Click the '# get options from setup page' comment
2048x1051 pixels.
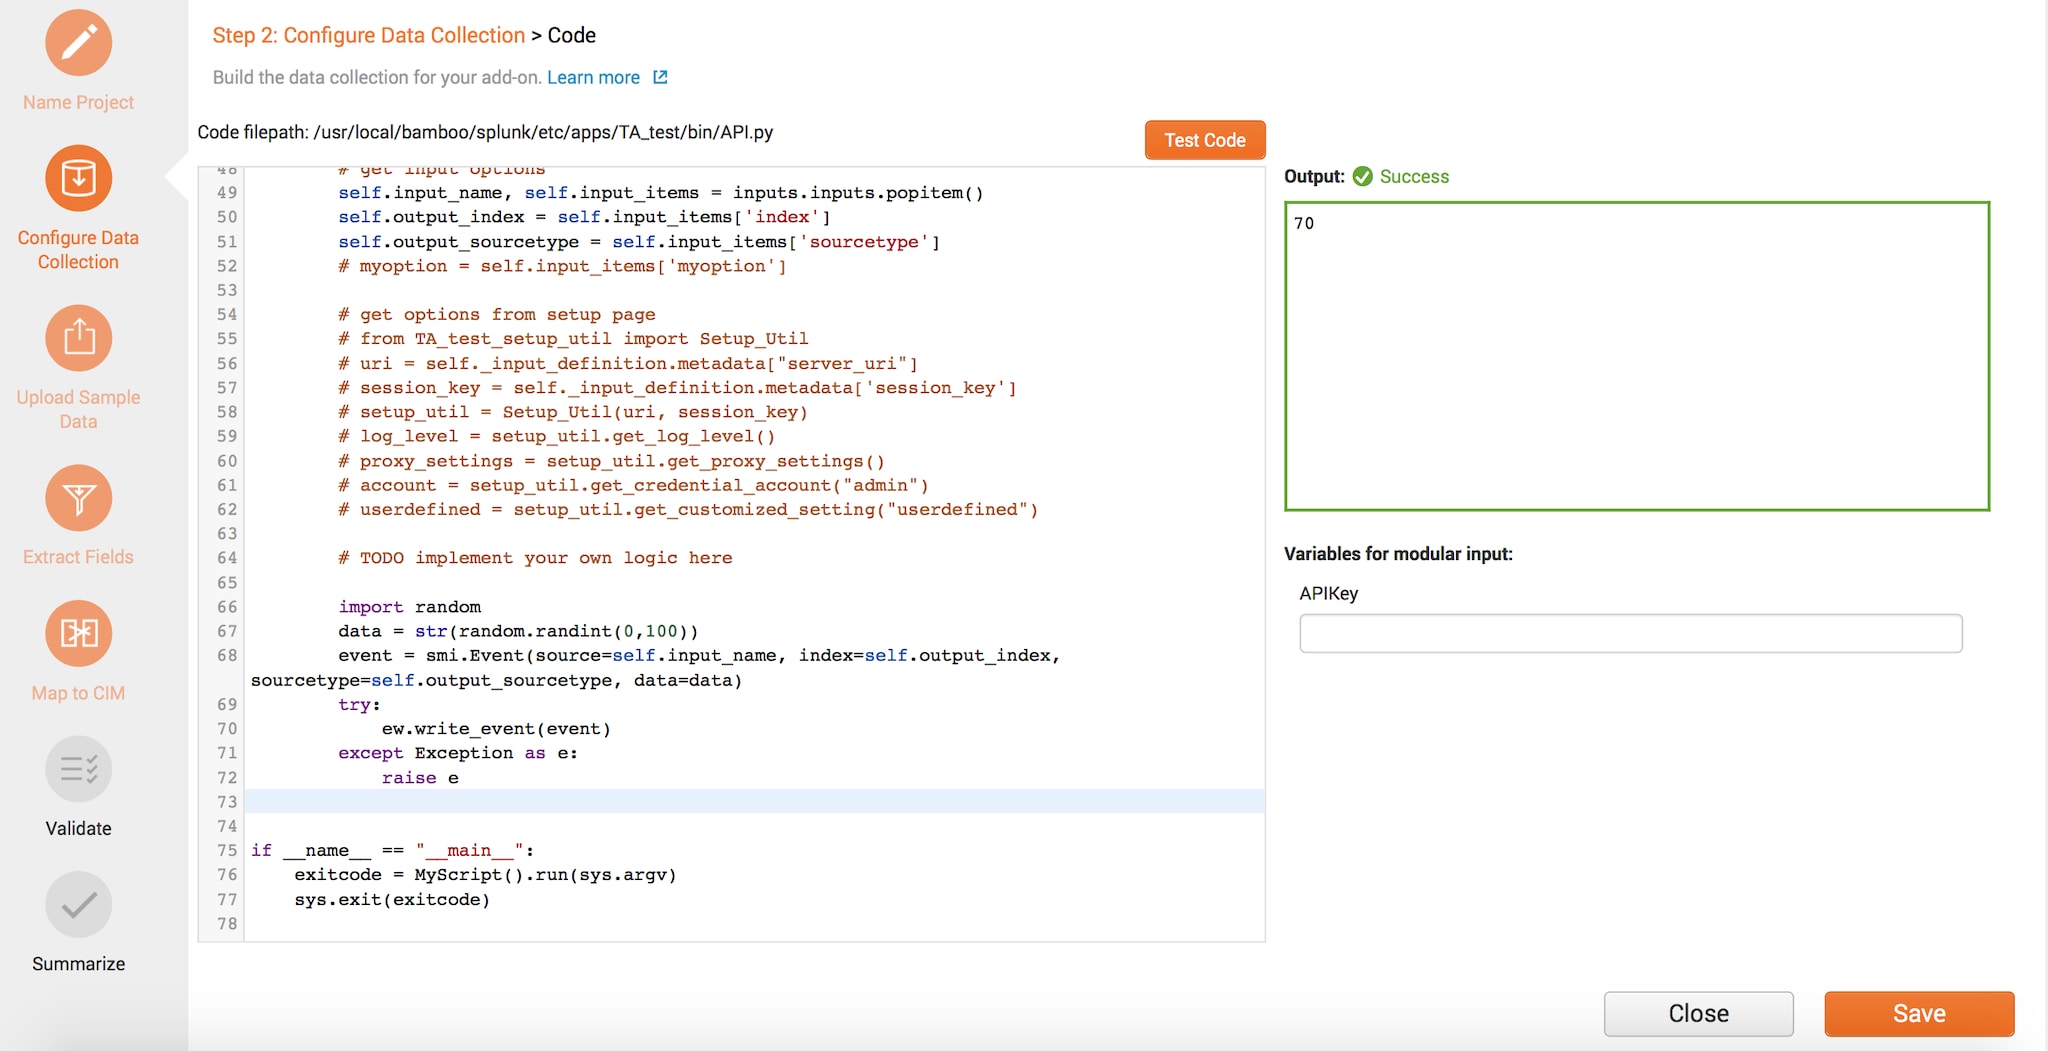pyautogui.click(x=497, y=314)
